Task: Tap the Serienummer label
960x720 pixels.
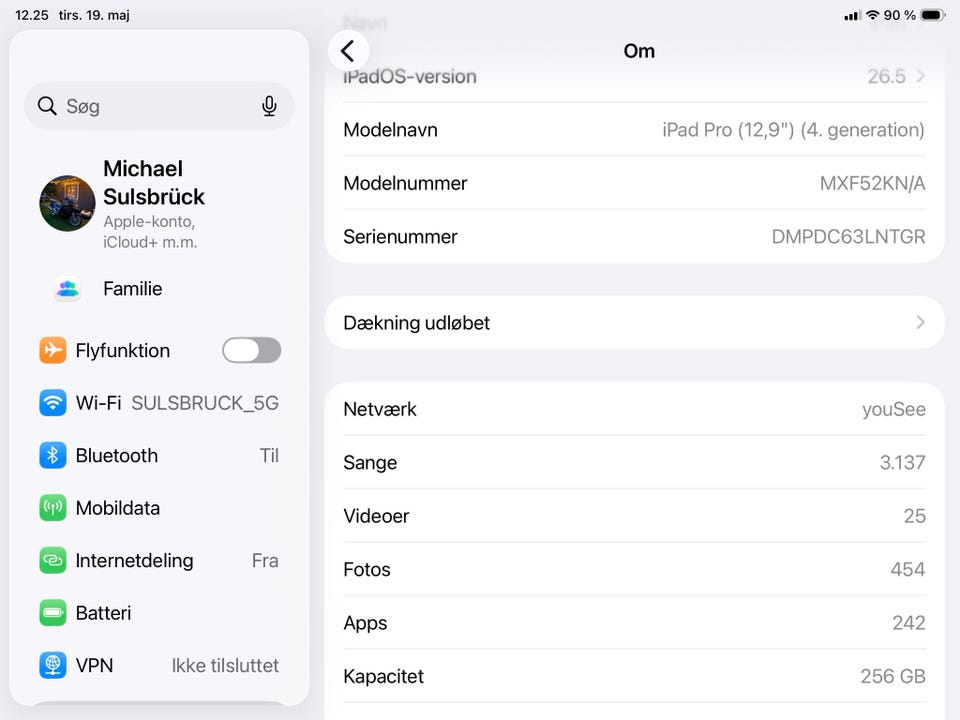Action: click(x=400, y=236)
